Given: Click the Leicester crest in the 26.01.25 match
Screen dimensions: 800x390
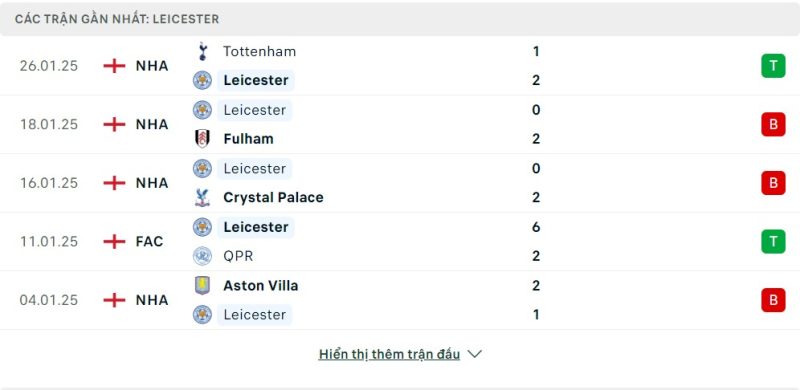Looking at the screenshot, I should [x=203, y=80].
